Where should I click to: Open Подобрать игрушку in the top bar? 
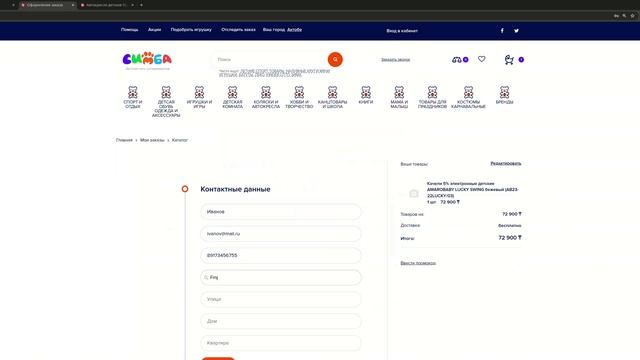191,30
